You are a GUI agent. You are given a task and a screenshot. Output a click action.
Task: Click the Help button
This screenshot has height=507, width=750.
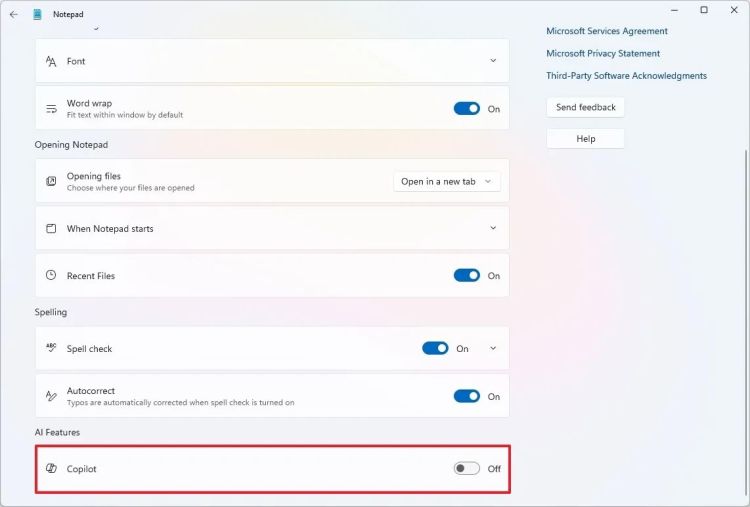coord(586,139)
